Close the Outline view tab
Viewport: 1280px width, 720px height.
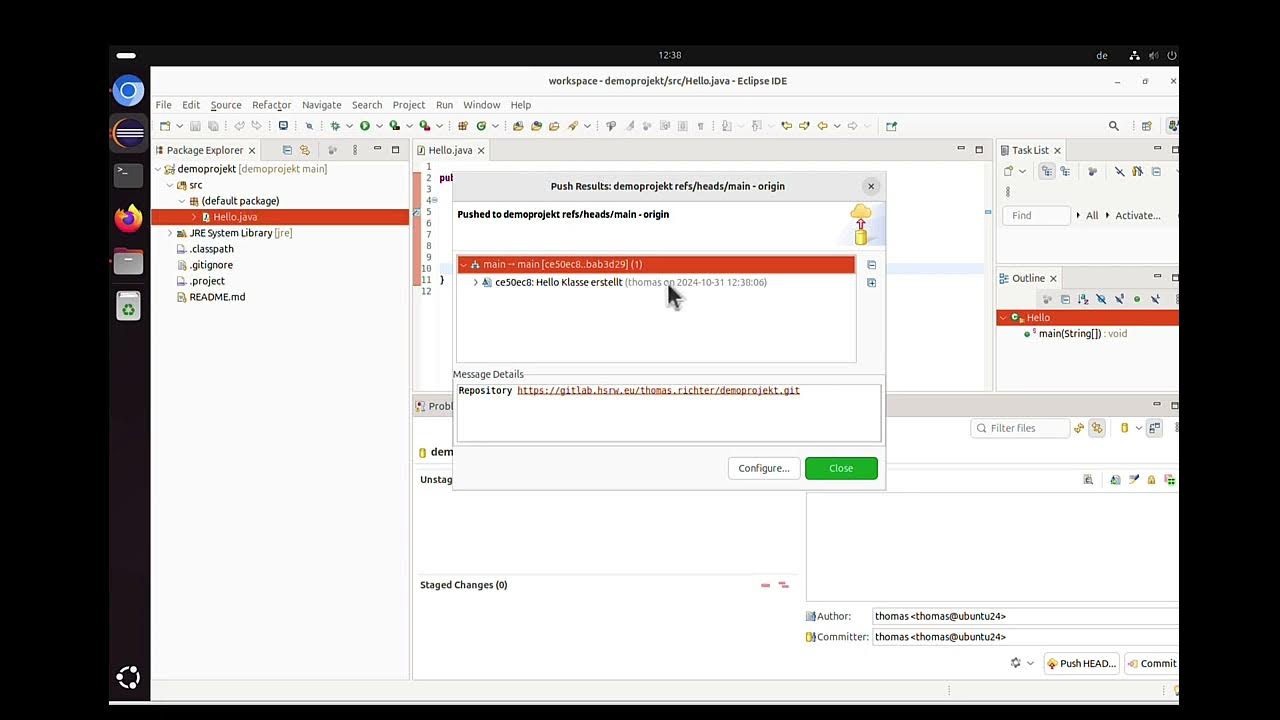(x=1053, y=278)
